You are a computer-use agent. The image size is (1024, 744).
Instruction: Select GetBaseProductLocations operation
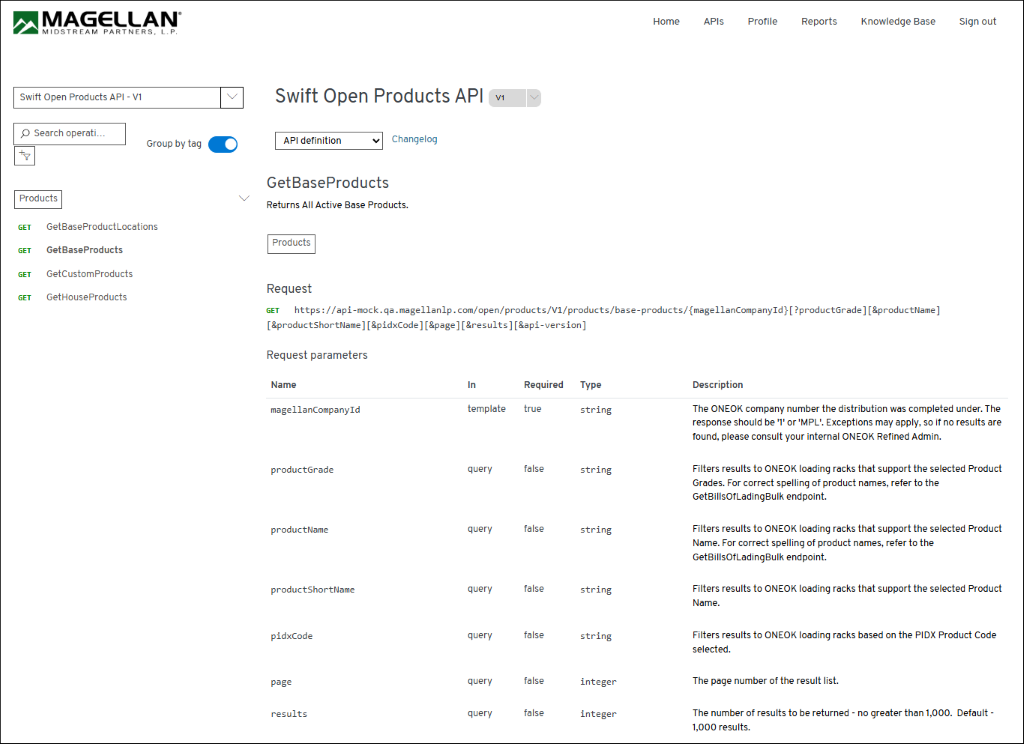point(102,227)
